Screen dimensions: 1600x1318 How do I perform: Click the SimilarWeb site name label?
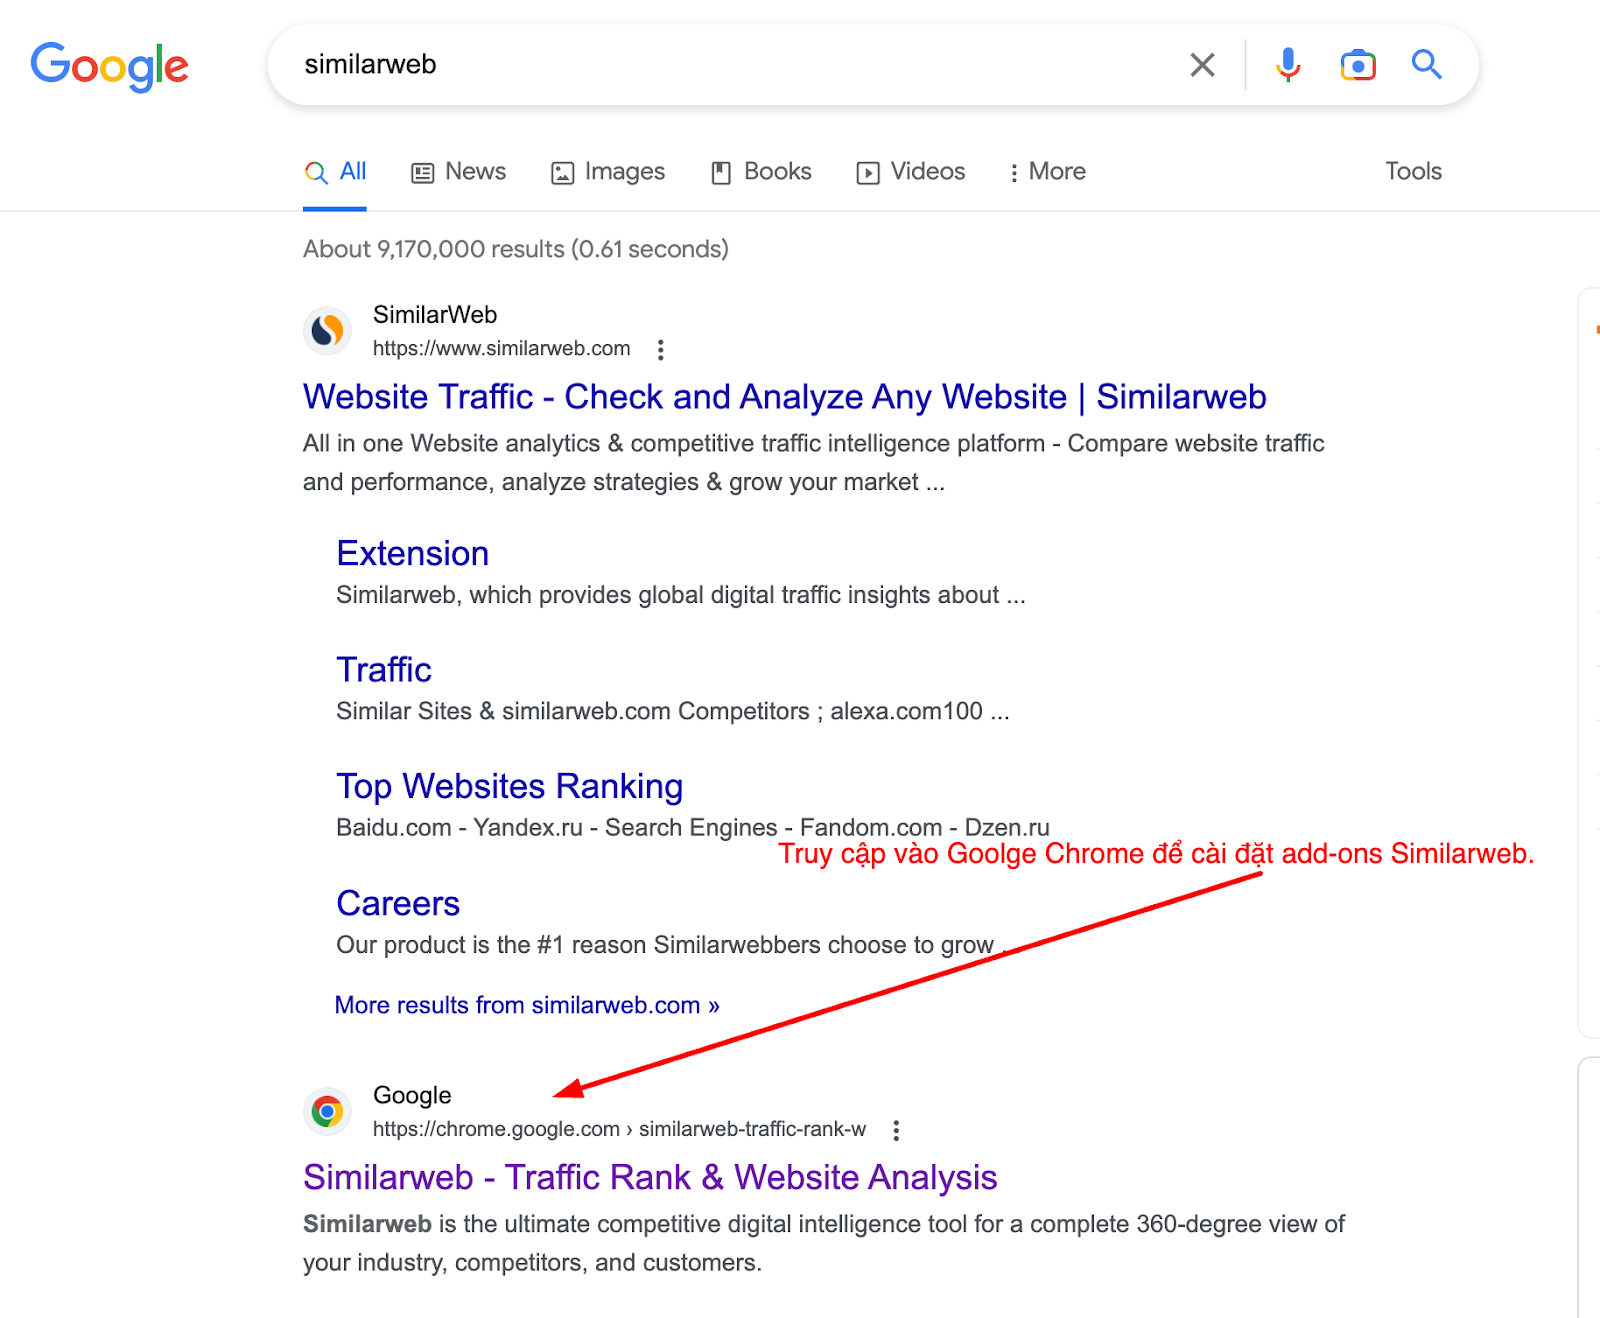(x=435, y=315)
